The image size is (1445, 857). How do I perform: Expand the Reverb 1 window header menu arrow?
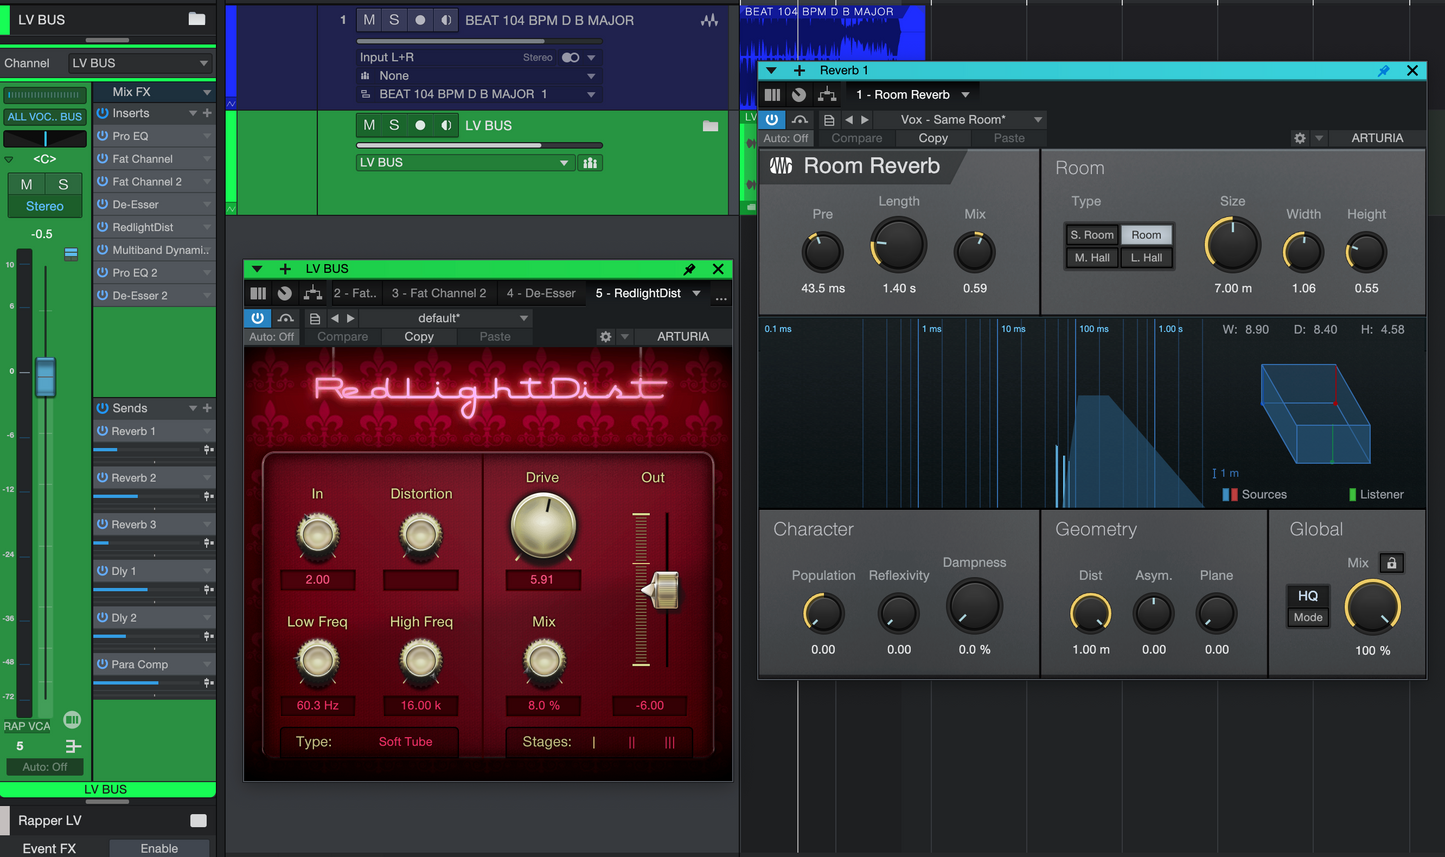pos(771,71)
